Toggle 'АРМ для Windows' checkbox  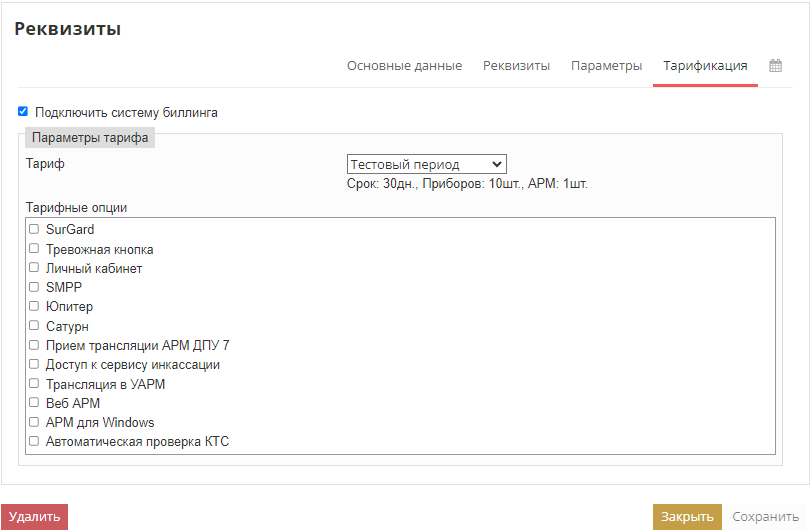(34, 422)
